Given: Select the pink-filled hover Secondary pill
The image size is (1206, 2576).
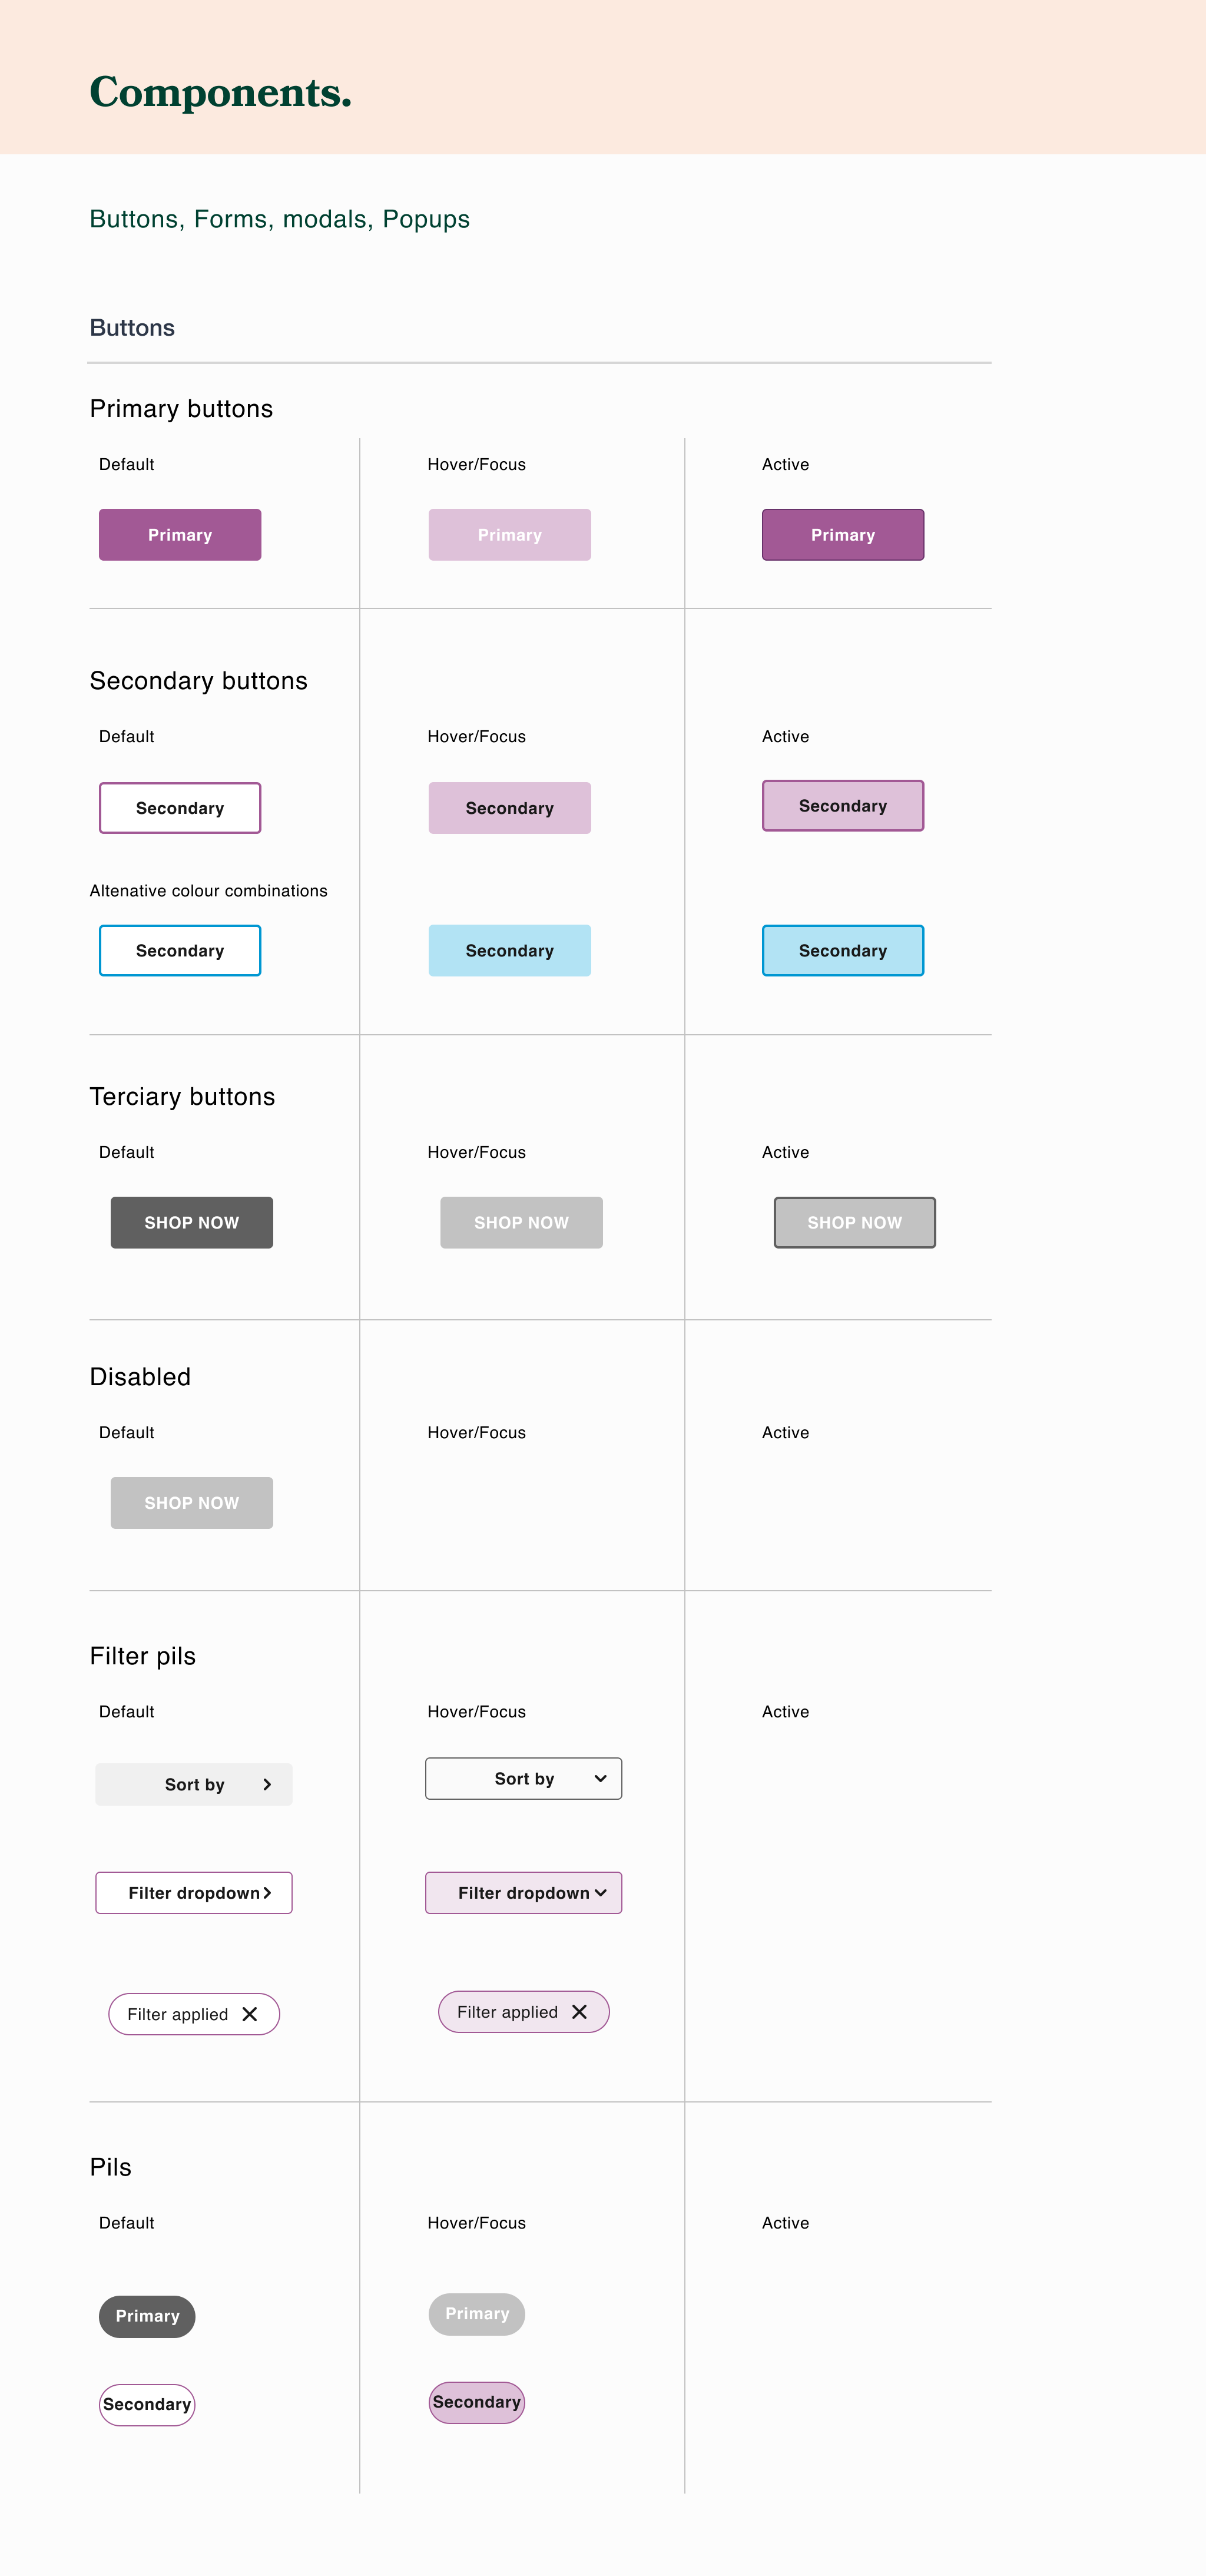Looking at the screenshot, I should (x=476, y=2402).
